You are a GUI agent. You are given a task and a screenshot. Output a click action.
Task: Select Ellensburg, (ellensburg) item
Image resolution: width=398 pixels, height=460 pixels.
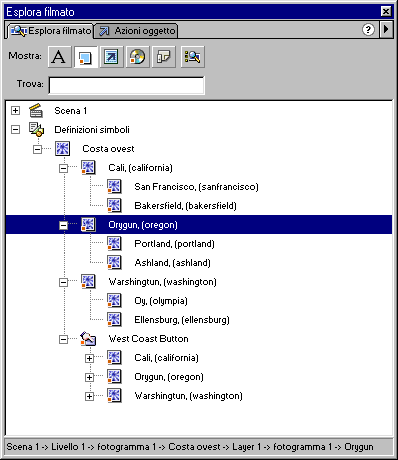click(x=182, y=320)
